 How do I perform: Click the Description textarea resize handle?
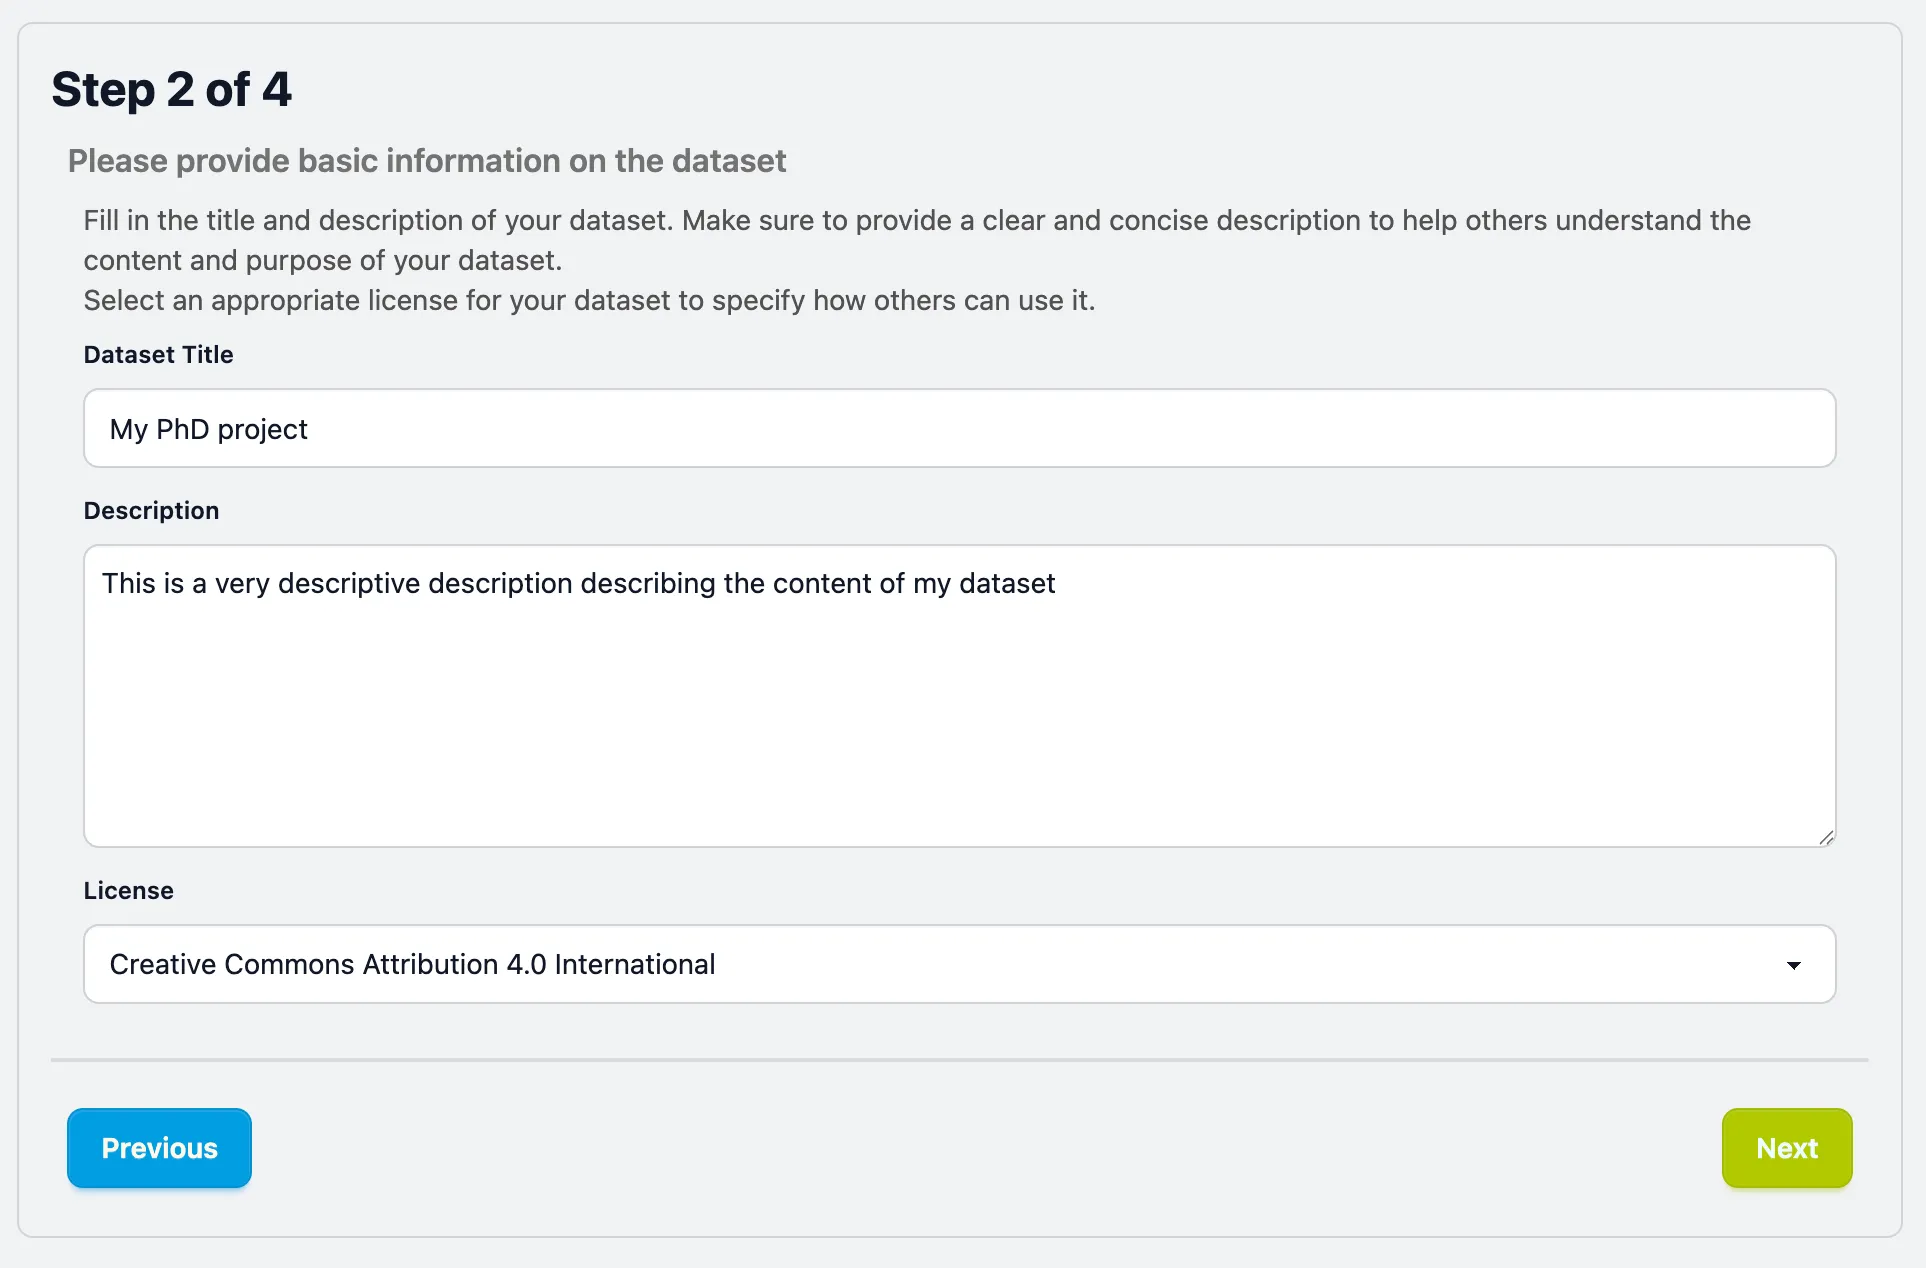[x=1826, y=838]
